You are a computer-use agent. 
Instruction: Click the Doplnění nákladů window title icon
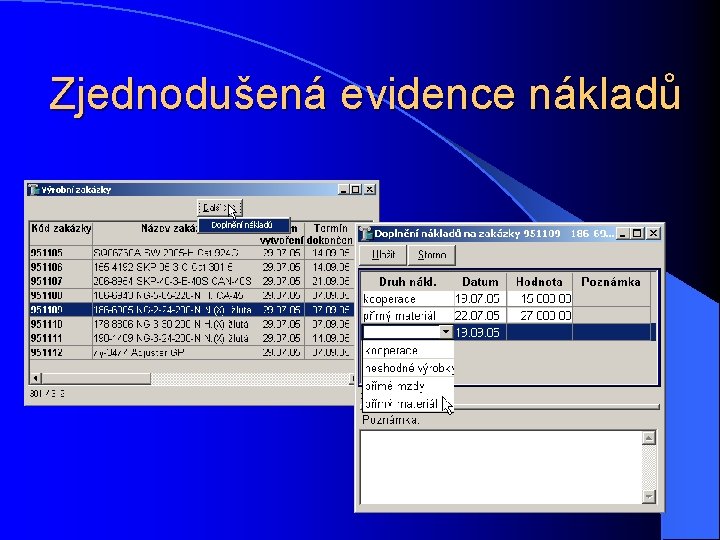point(366,233)
